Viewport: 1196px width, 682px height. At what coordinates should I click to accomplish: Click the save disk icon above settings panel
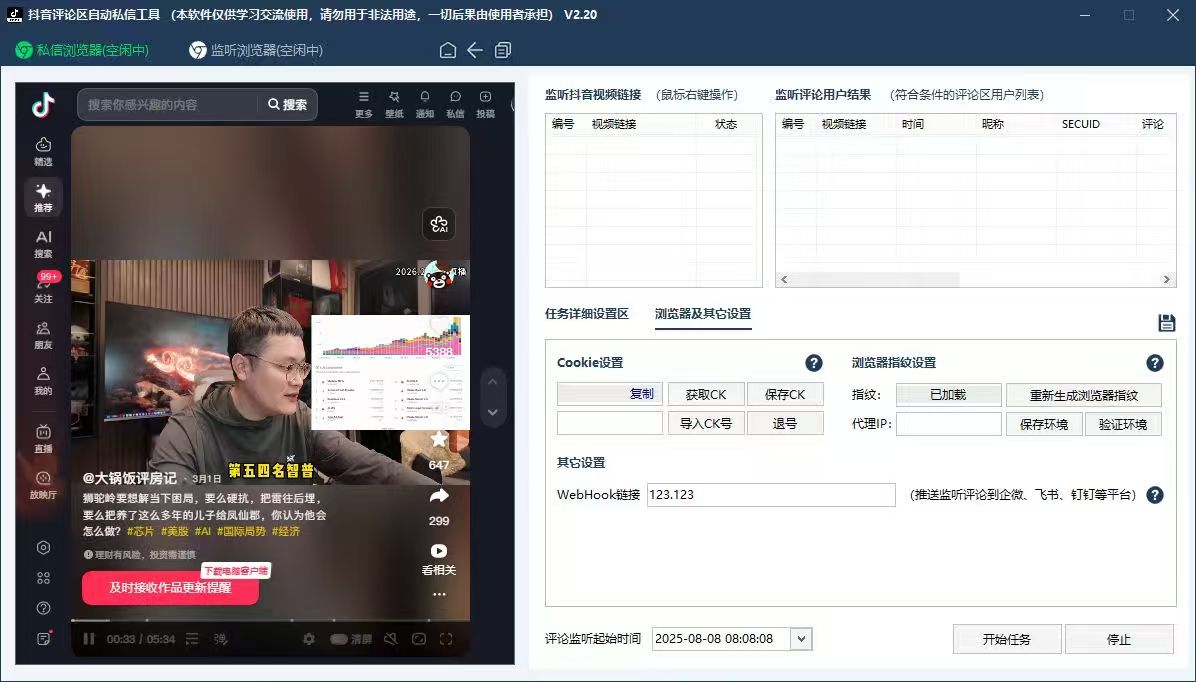pos(1166,323)
